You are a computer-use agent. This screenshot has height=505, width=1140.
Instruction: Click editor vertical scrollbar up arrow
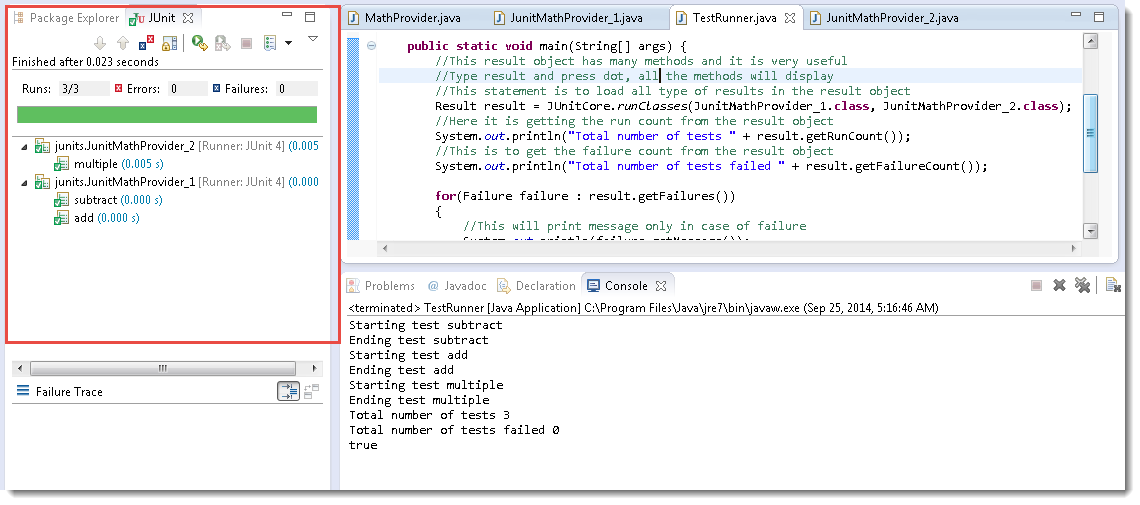point(1090,41)
